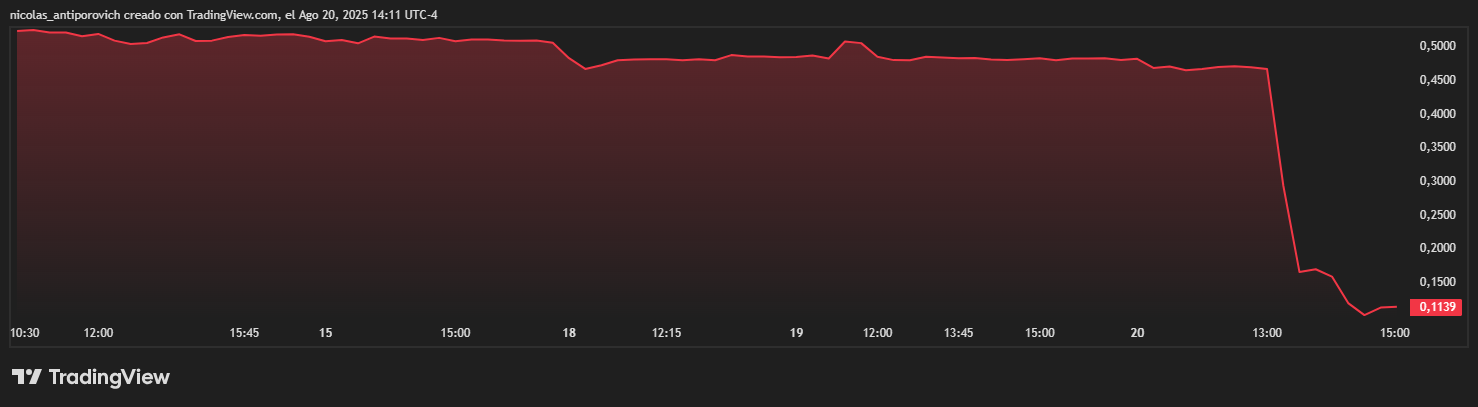Click the 0,1500 price axis label
The width and height of the screenshot is (1478, 407).
(x=1438, y=282)
